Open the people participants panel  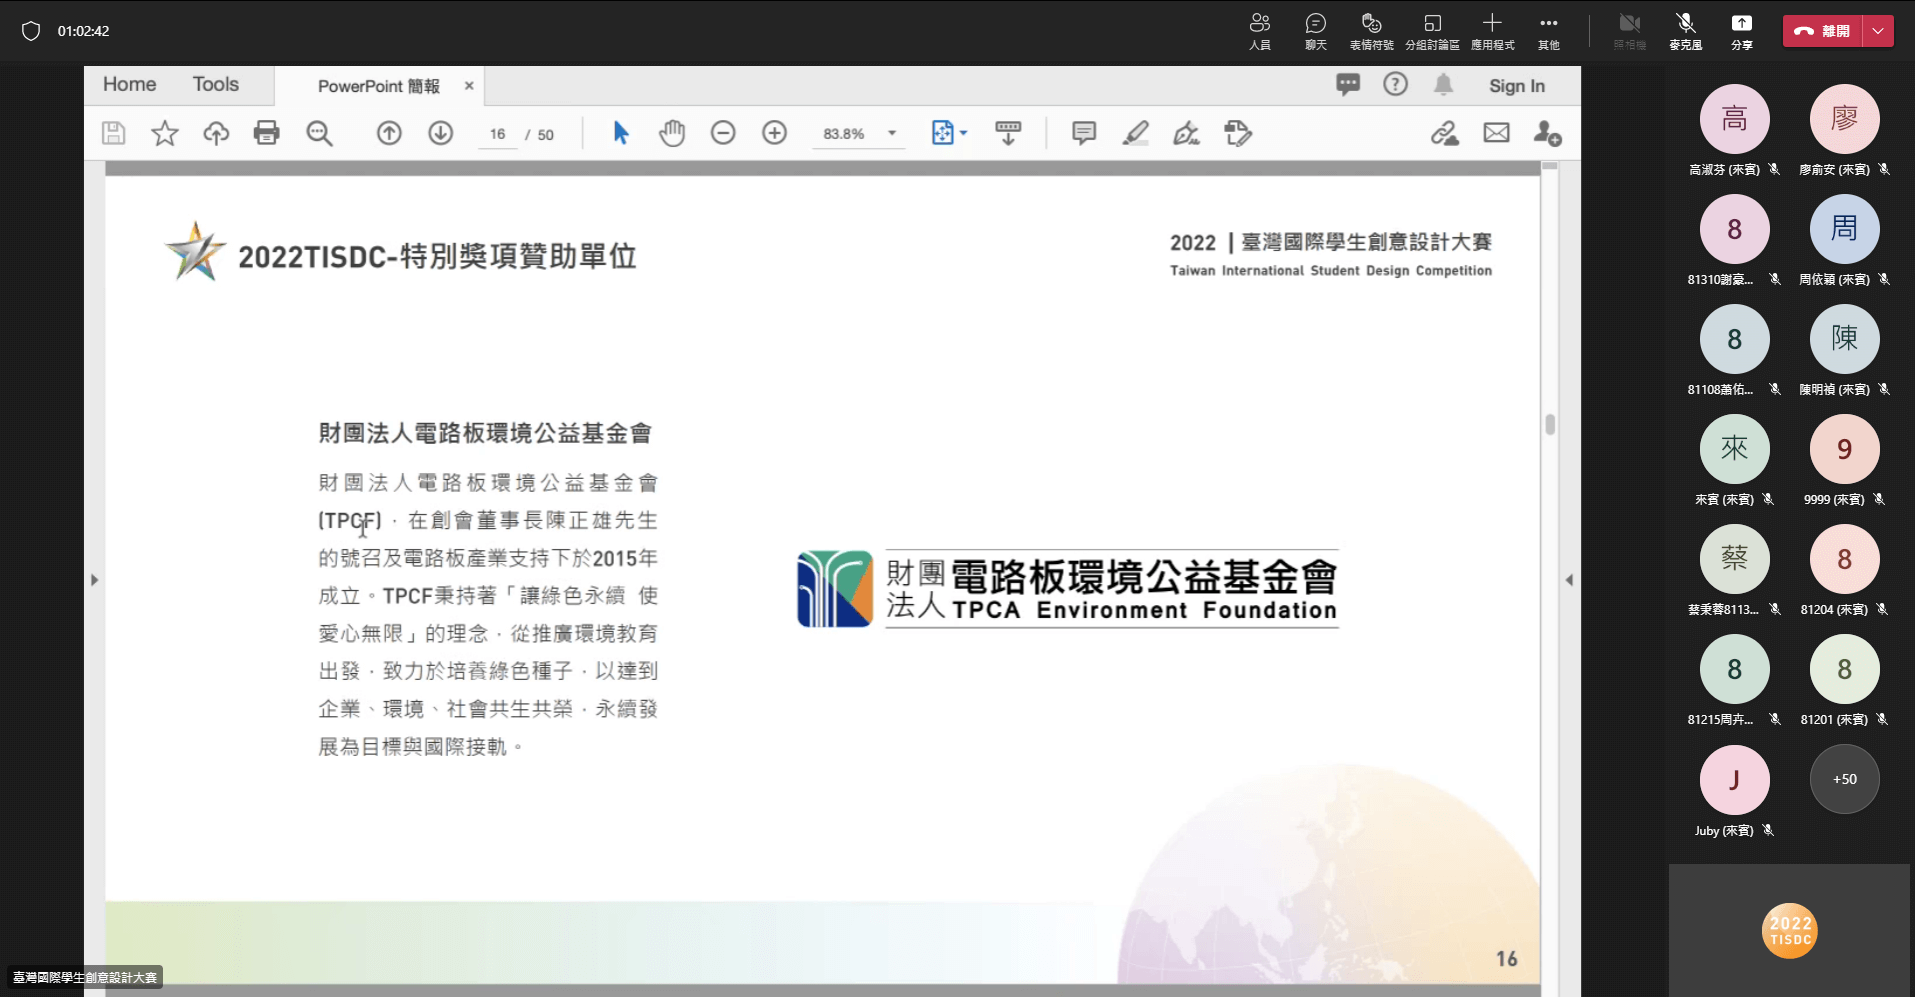point(1260,31)
